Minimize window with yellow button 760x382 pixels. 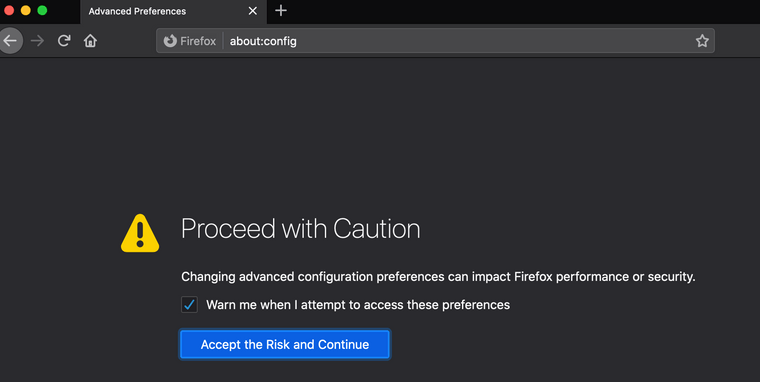coord(26,10)
